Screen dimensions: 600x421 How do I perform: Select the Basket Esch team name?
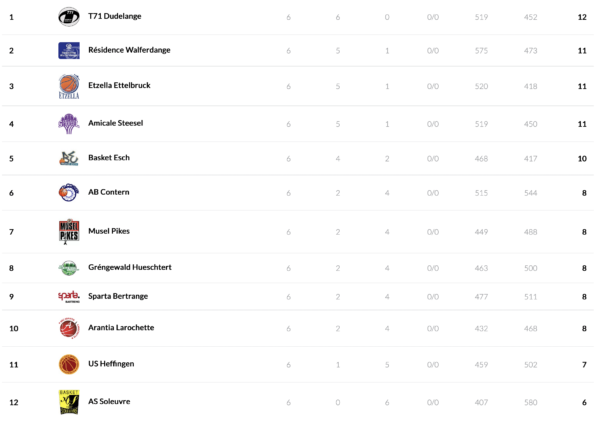[x=109, y=158]
